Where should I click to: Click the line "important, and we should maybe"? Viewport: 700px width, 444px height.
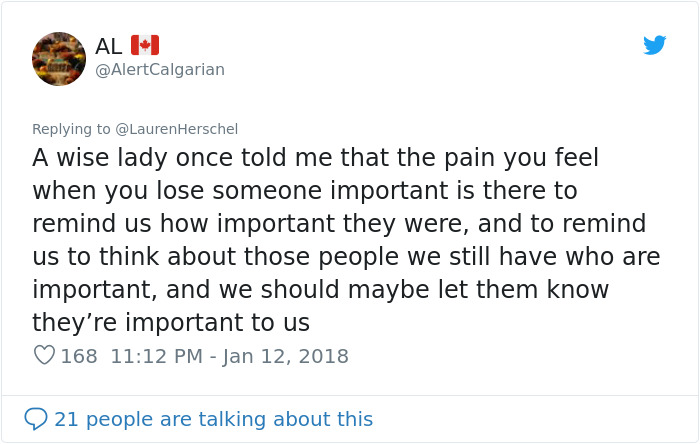[321, 290]
